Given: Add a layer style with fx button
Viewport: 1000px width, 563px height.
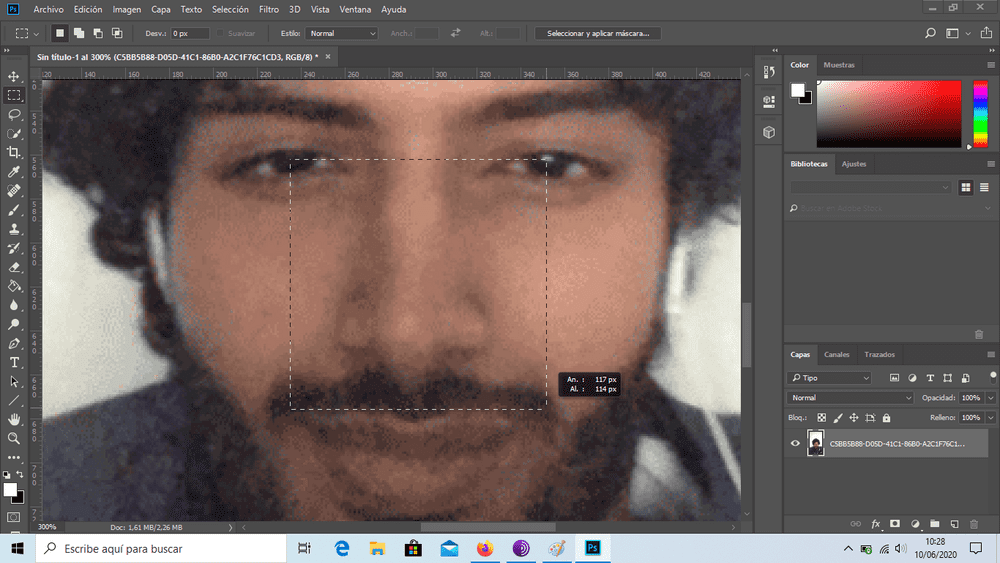Looking at the screenshot, I should tap(876, 524).
